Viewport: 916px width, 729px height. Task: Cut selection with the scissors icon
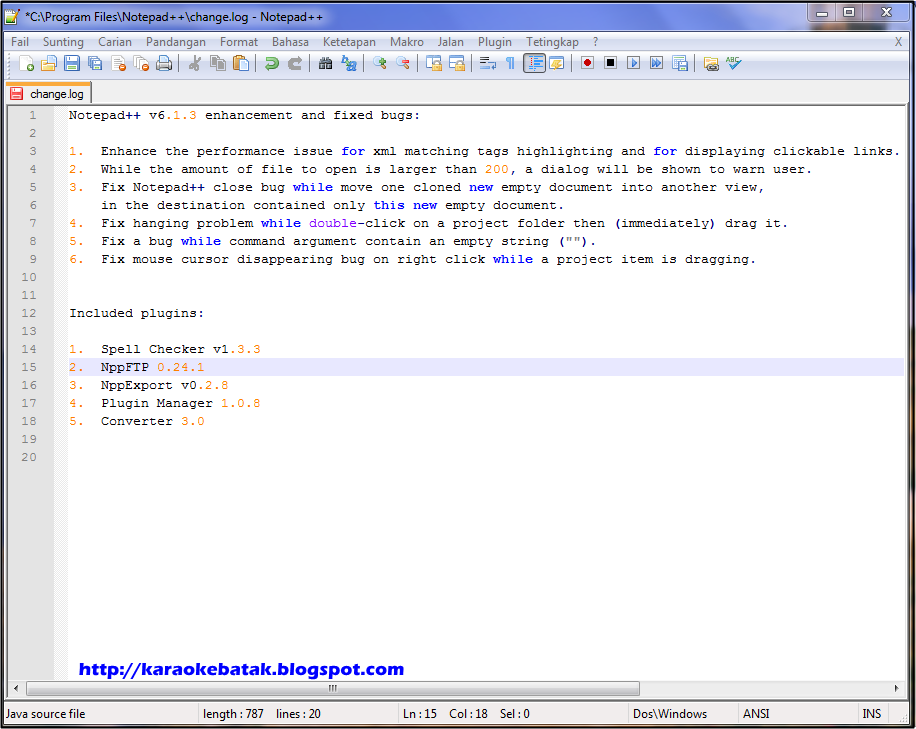click(x=195, y=63)
